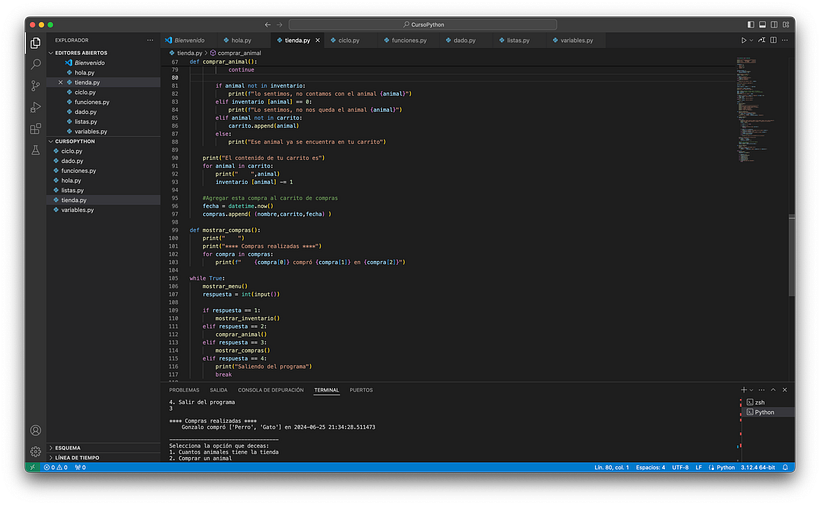Open the Testing flask view
The width and height of the screenshot is (820, 505).
[36, 151]
